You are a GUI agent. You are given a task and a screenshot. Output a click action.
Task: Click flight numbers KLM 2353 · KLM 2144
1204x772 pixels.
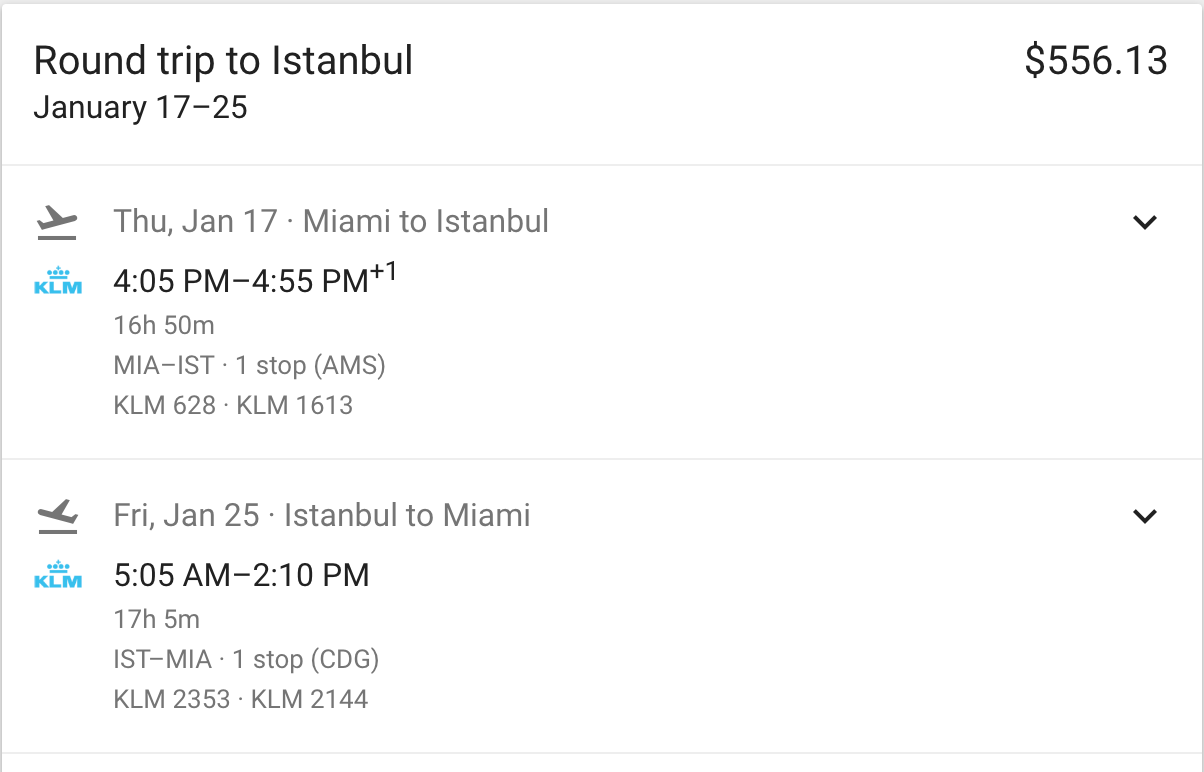[241, 699]
